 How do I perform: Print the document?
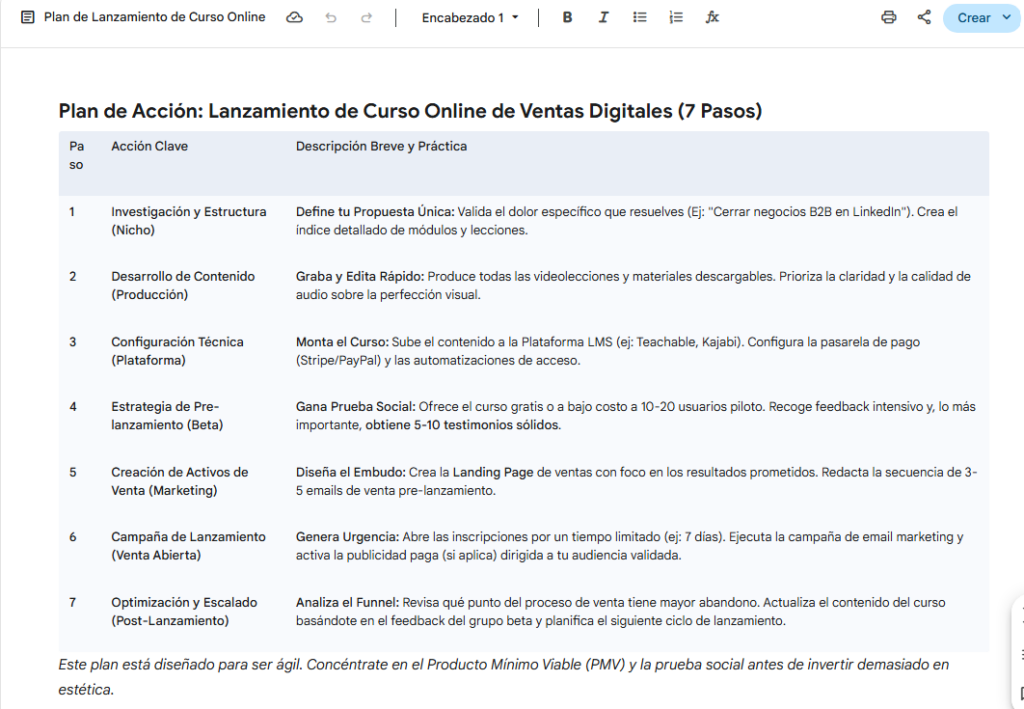coord(888,17)
